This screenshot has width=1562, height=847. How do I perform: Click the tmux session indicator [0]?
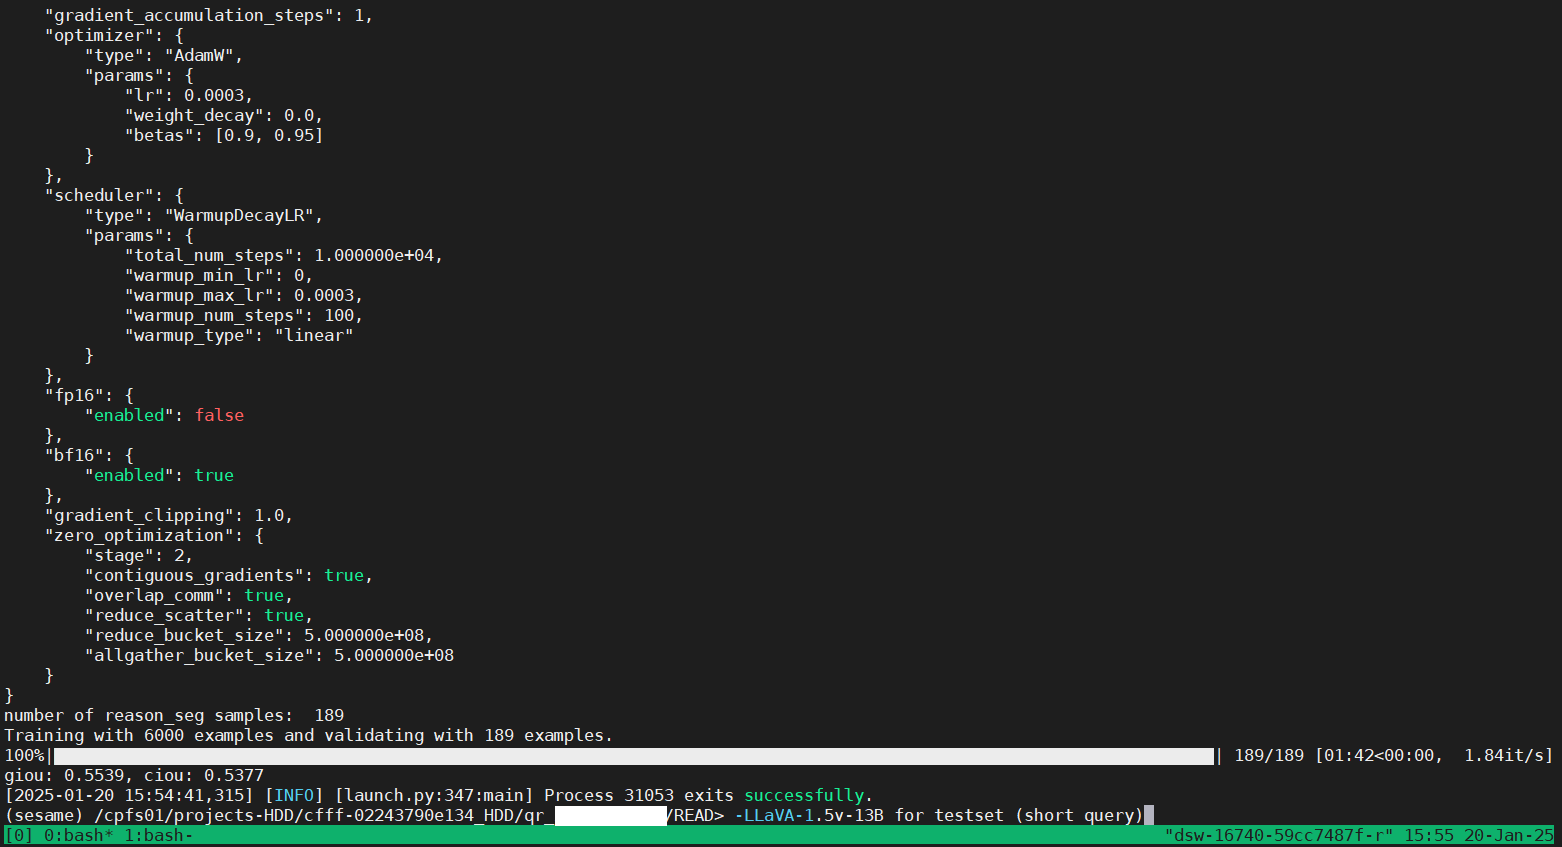19,835
